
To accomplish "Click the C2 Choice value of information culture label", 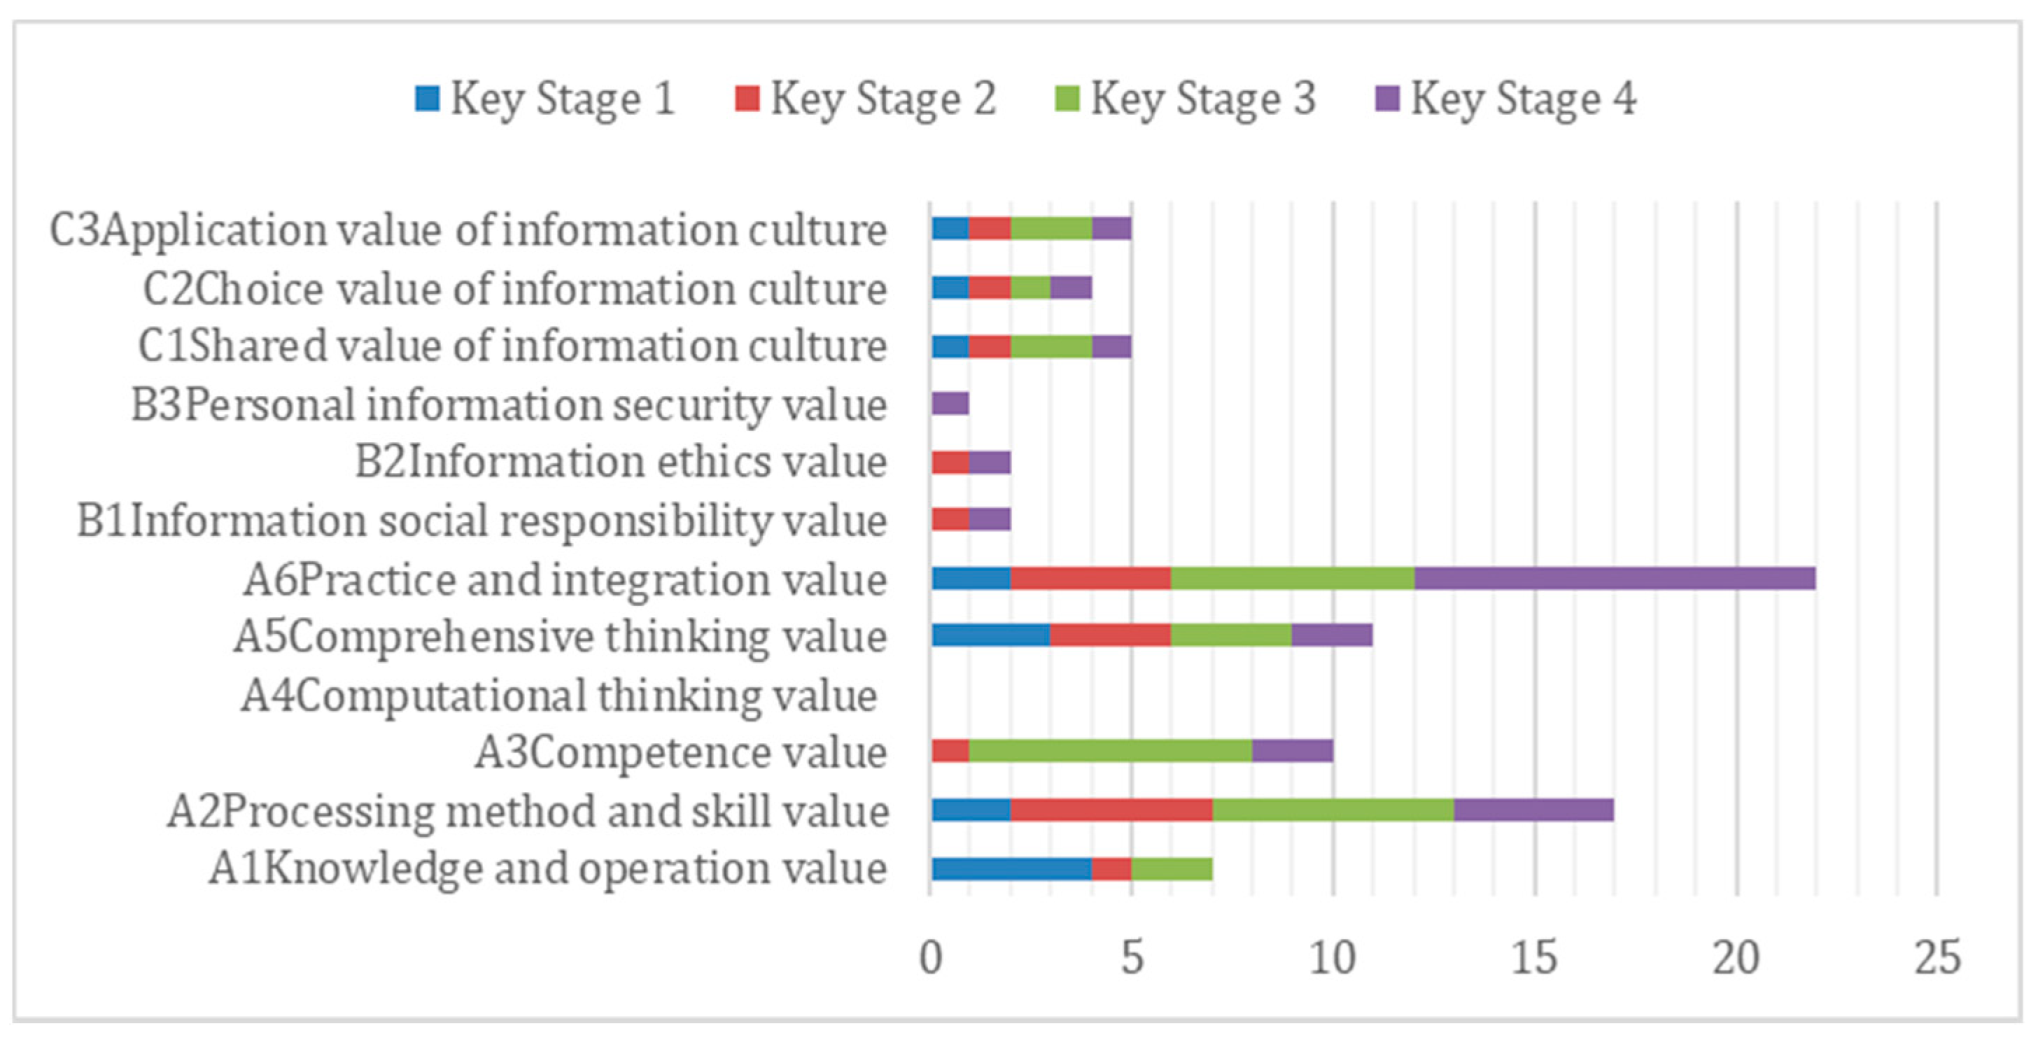I will (515, 289).
